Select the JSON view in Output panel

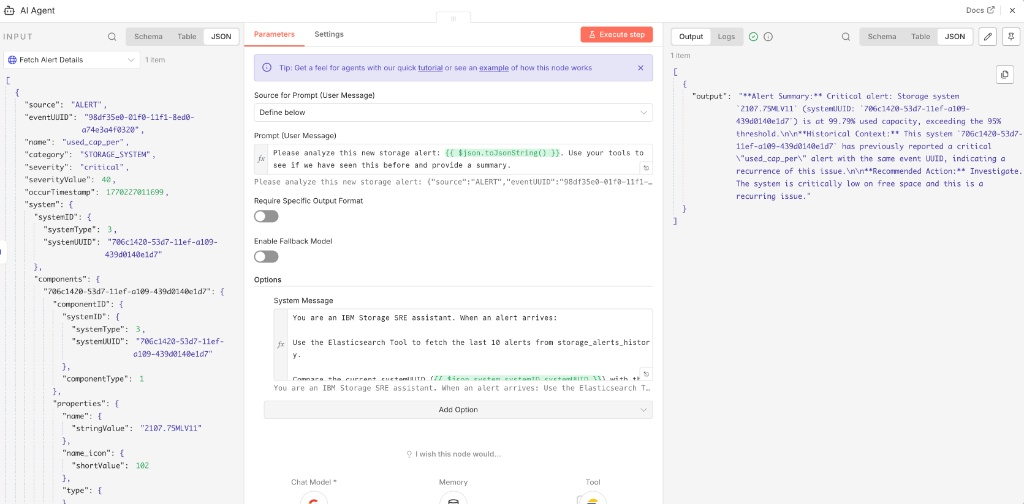[x=955, y=37]
